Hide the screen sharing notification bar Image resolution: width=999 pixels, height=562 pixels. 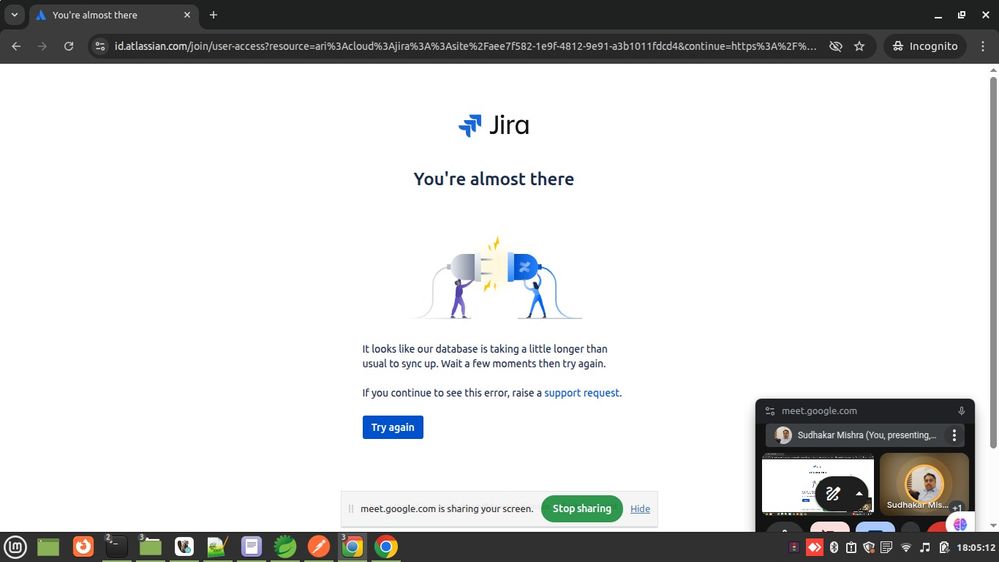640,508
